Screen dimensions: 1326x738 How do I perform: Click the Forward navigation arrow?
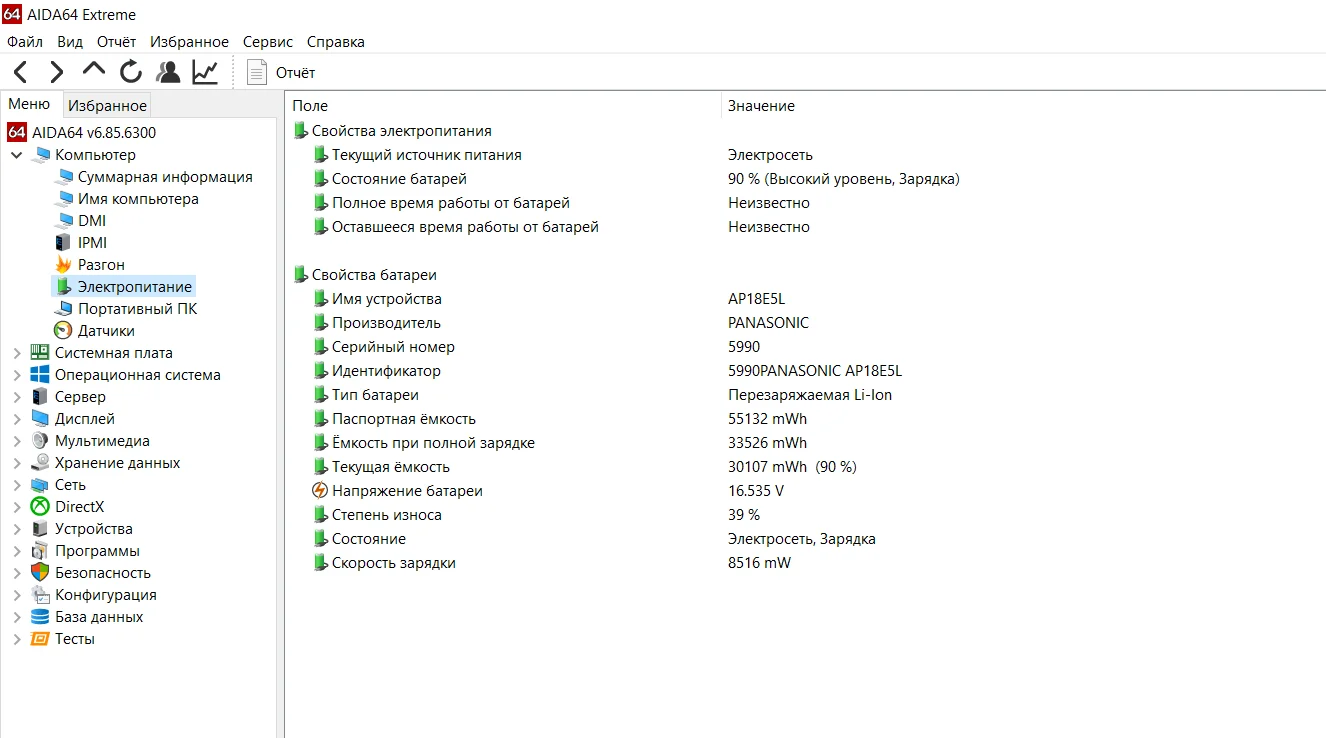click(57, 72)
